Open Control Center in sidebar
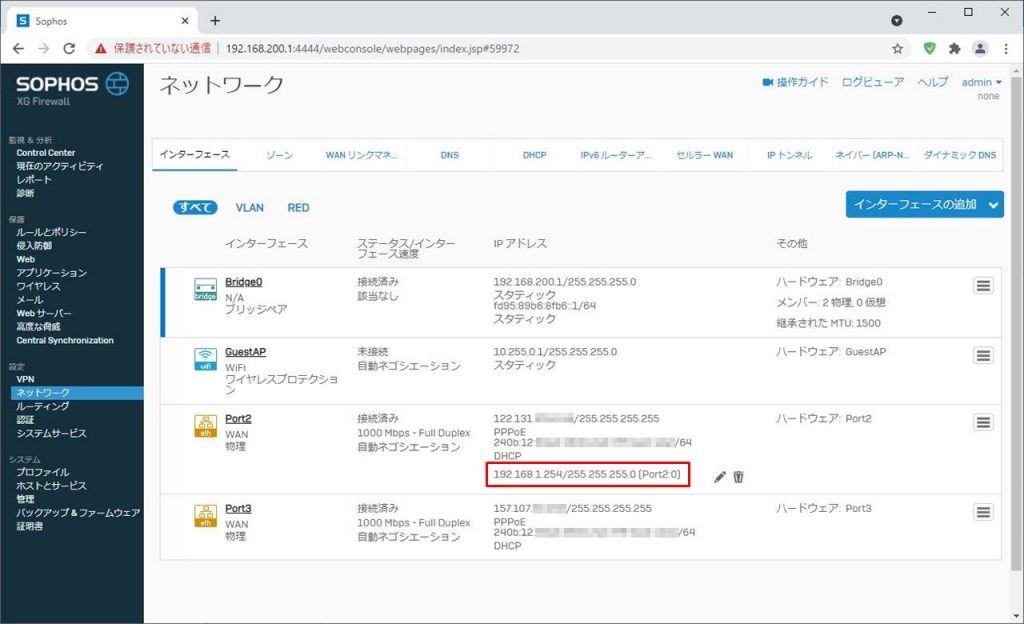This screenshot has width=1024, height=624. pyautogui.click(x=46, y=153)
